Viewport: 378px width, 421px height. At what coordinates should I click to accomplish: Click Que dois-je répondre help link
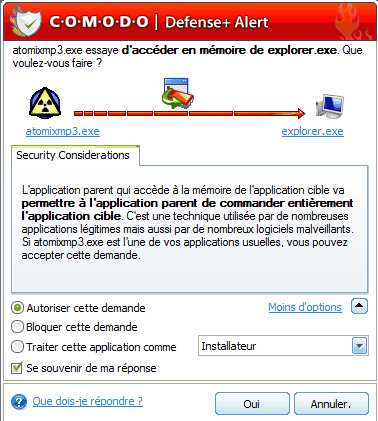88,401
